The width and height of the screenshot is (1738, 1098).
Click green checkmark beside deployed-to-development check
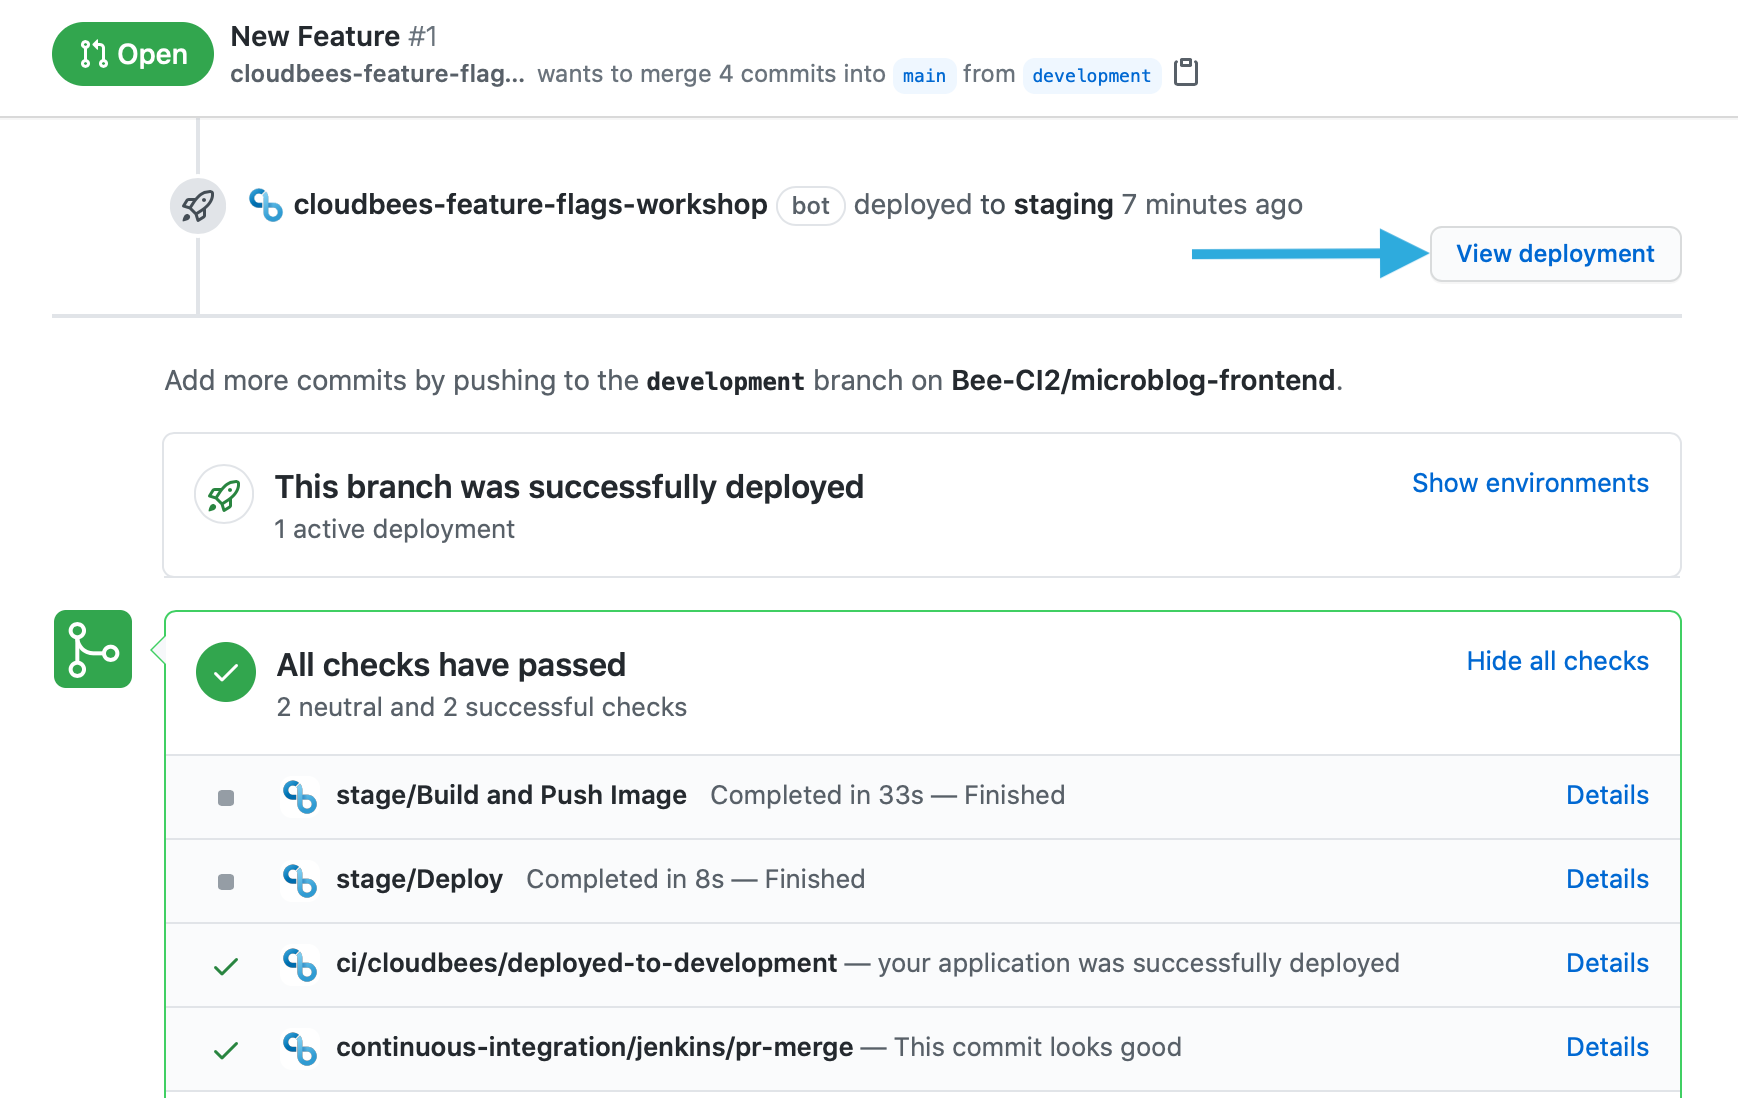(x=226, y=966)
